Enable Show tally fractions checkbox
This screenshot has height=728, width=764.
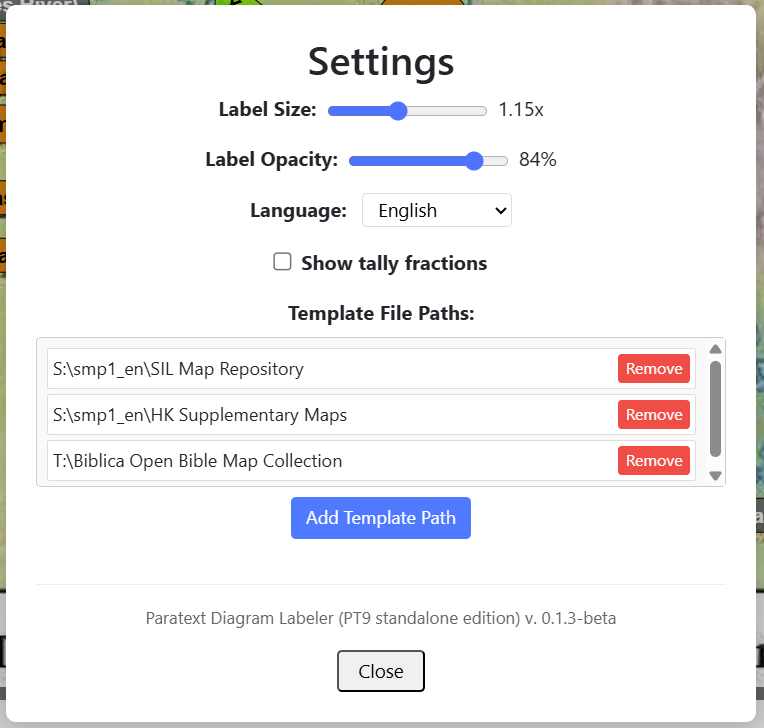point(283,262)
